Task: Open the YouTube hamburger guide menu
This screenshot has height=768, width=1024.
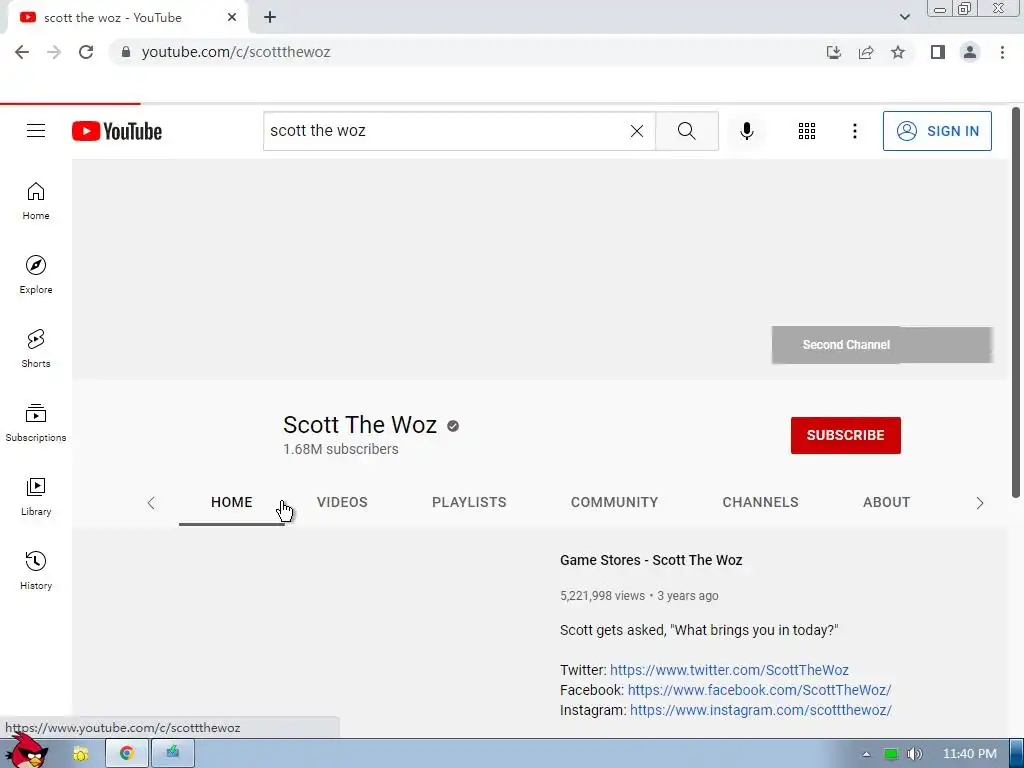Action: [x=36, y=131]
